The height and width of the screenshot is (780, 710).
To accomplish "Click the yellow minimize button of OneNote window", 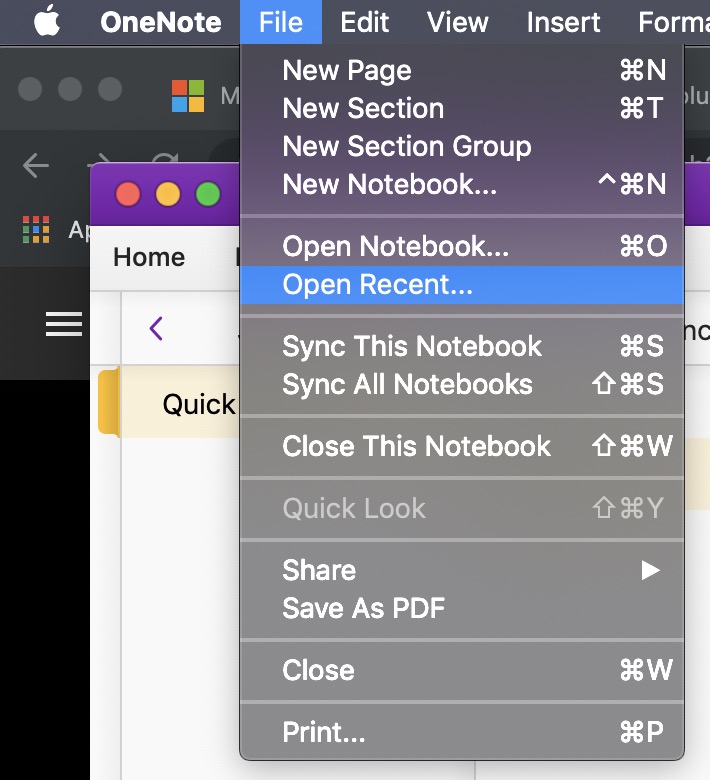I will point(168,194).
